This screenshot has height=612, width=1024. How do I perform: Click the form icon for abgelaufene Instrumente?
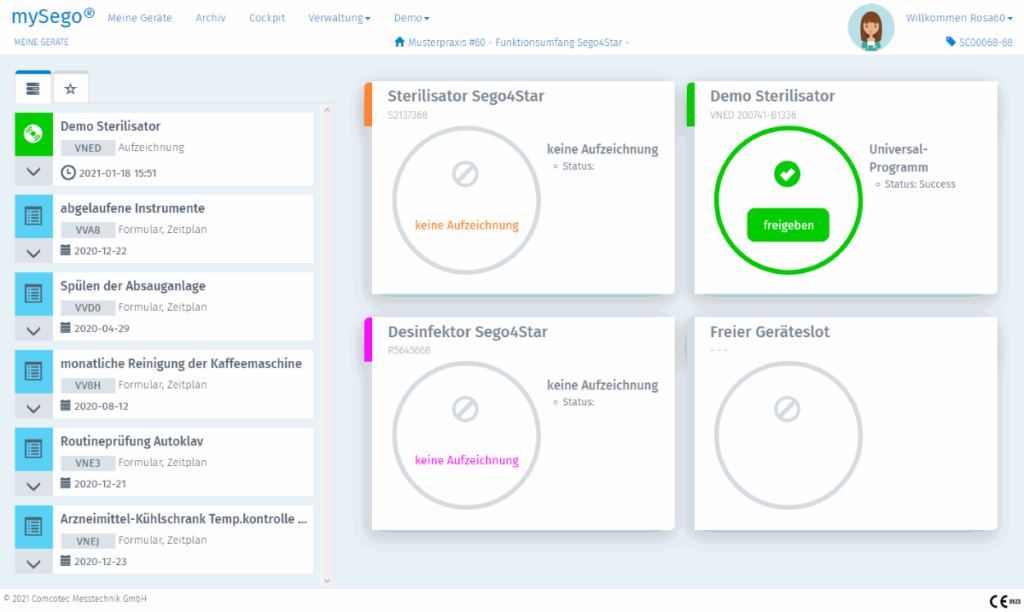tap(33, 216)
